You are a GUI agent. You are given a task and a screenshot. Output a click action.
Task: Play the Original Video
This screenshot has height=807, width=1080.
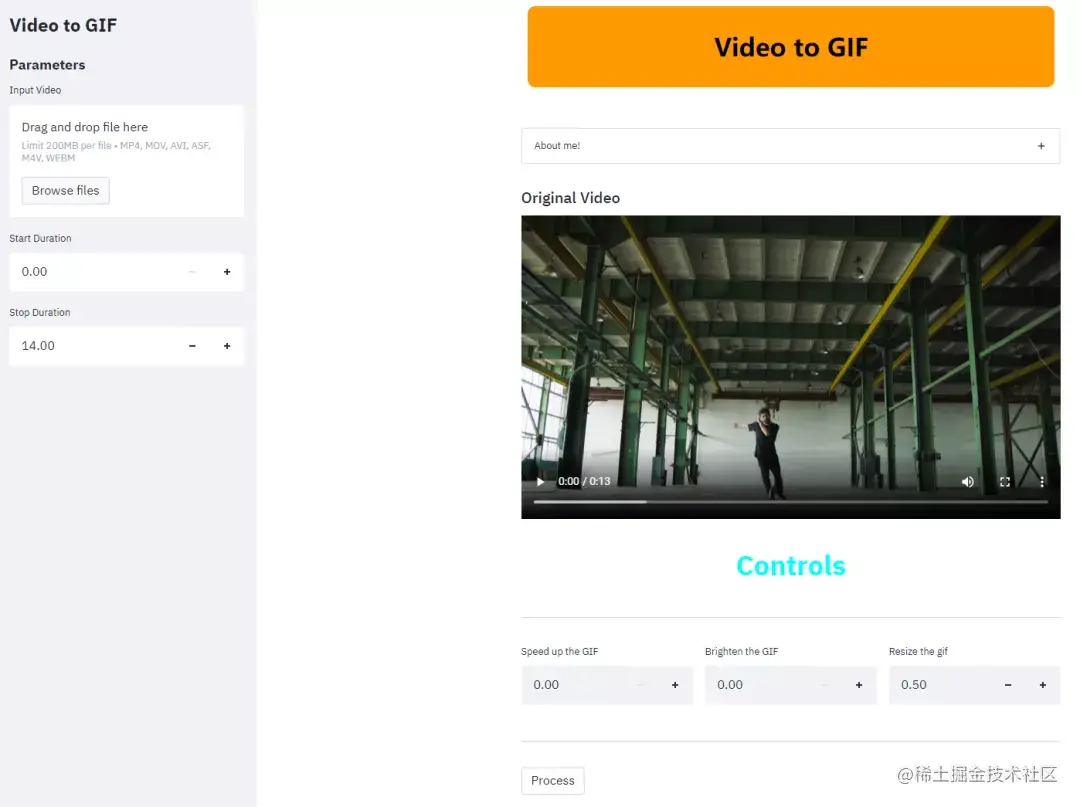[x=540, y=481]
